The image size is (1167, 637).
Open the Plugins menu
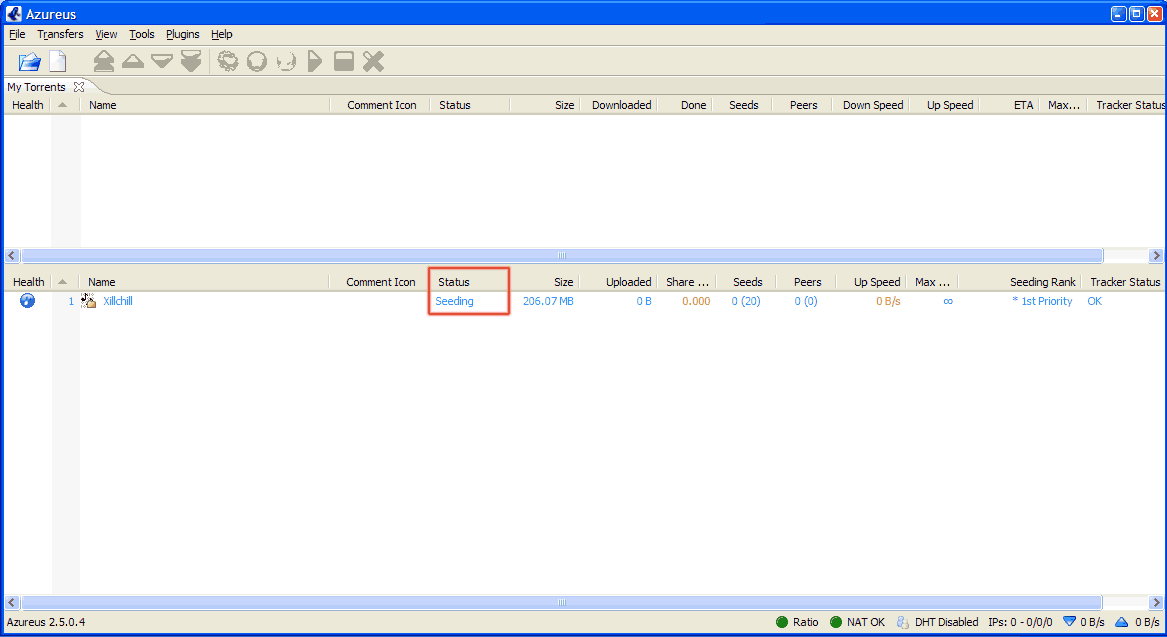coord(182,34)
